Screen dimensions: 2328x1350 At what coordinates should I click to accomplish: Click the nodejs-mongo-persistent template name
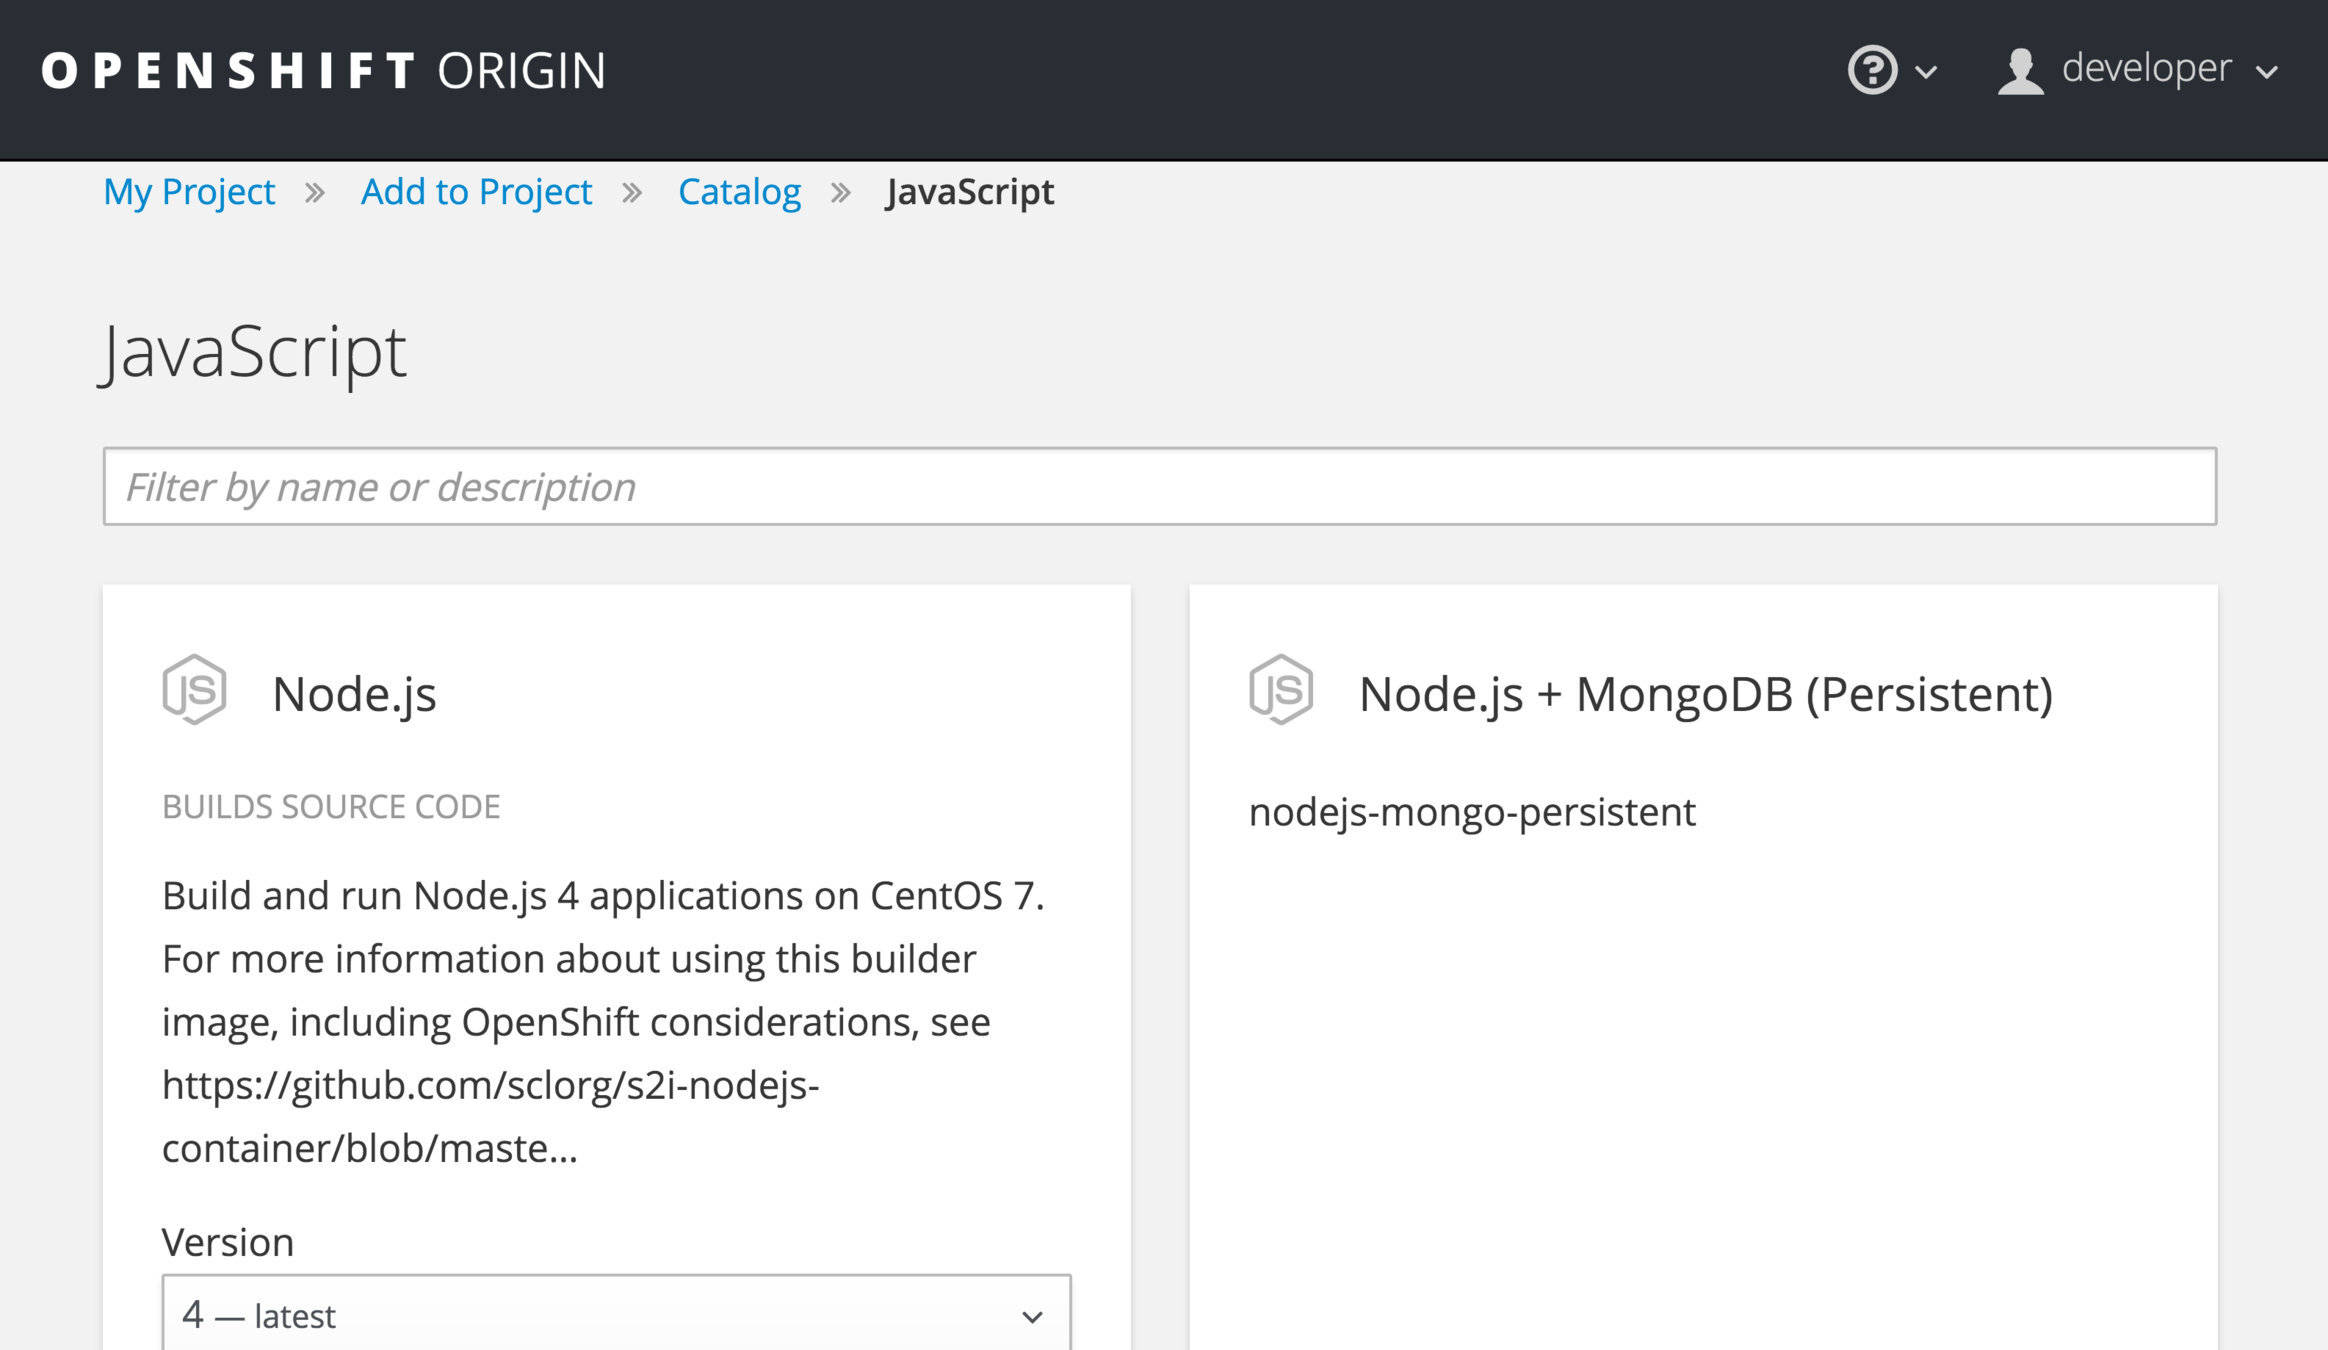click(1472, 811)
